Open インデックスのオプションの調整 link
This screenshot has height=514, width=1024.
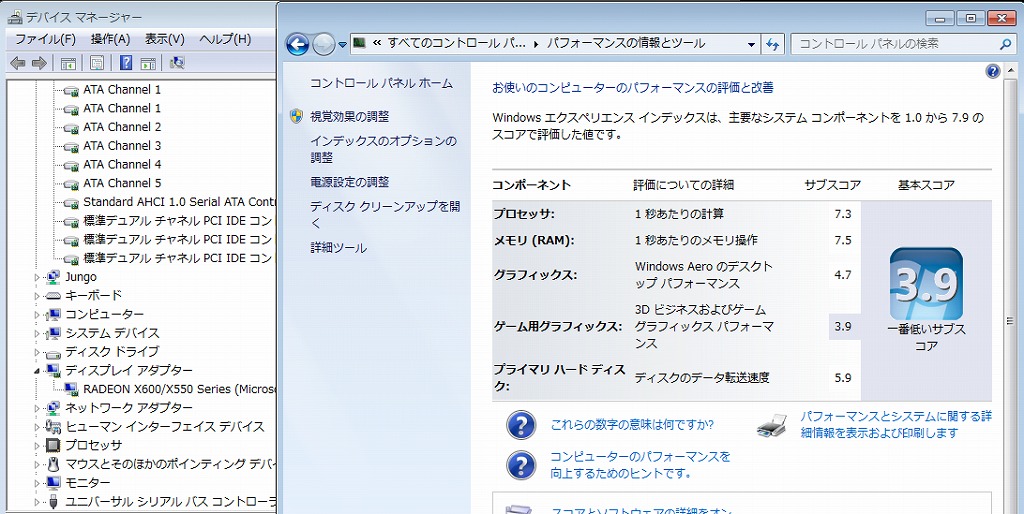(x=383, y=149)
